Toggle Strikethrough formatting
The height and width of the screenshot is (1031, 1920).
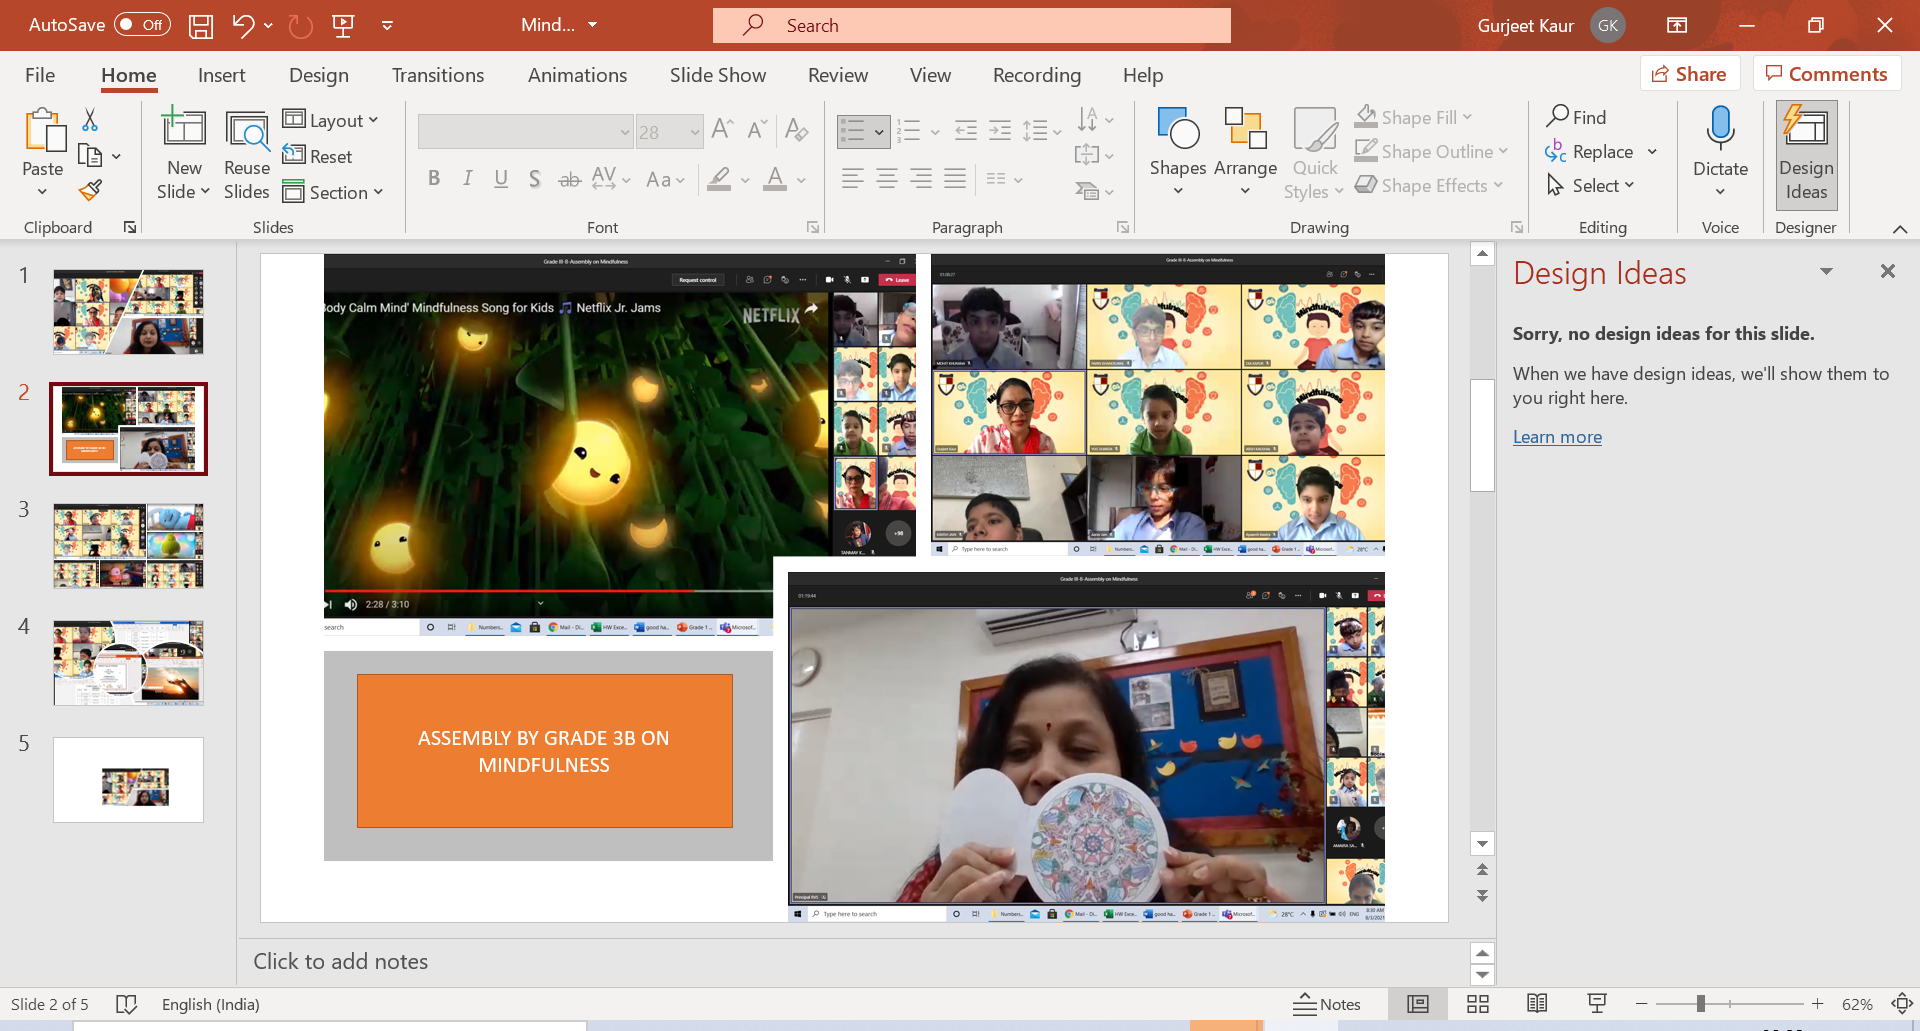(569, 179)
